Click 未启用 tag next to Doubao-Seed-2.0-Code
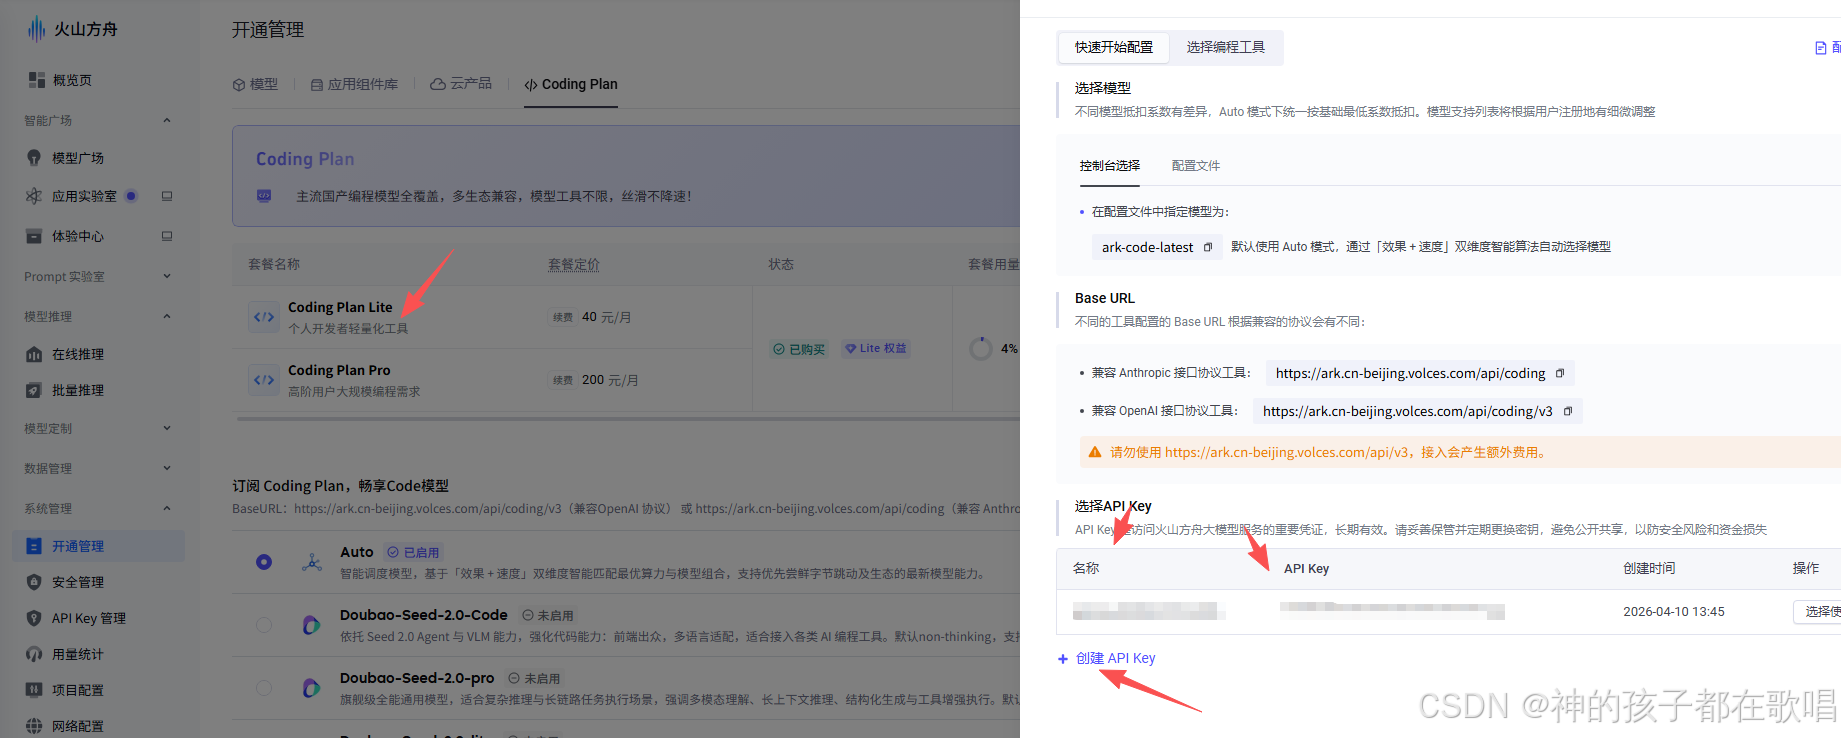Viewport: 1841px width, 738px height. coord(548,615)
